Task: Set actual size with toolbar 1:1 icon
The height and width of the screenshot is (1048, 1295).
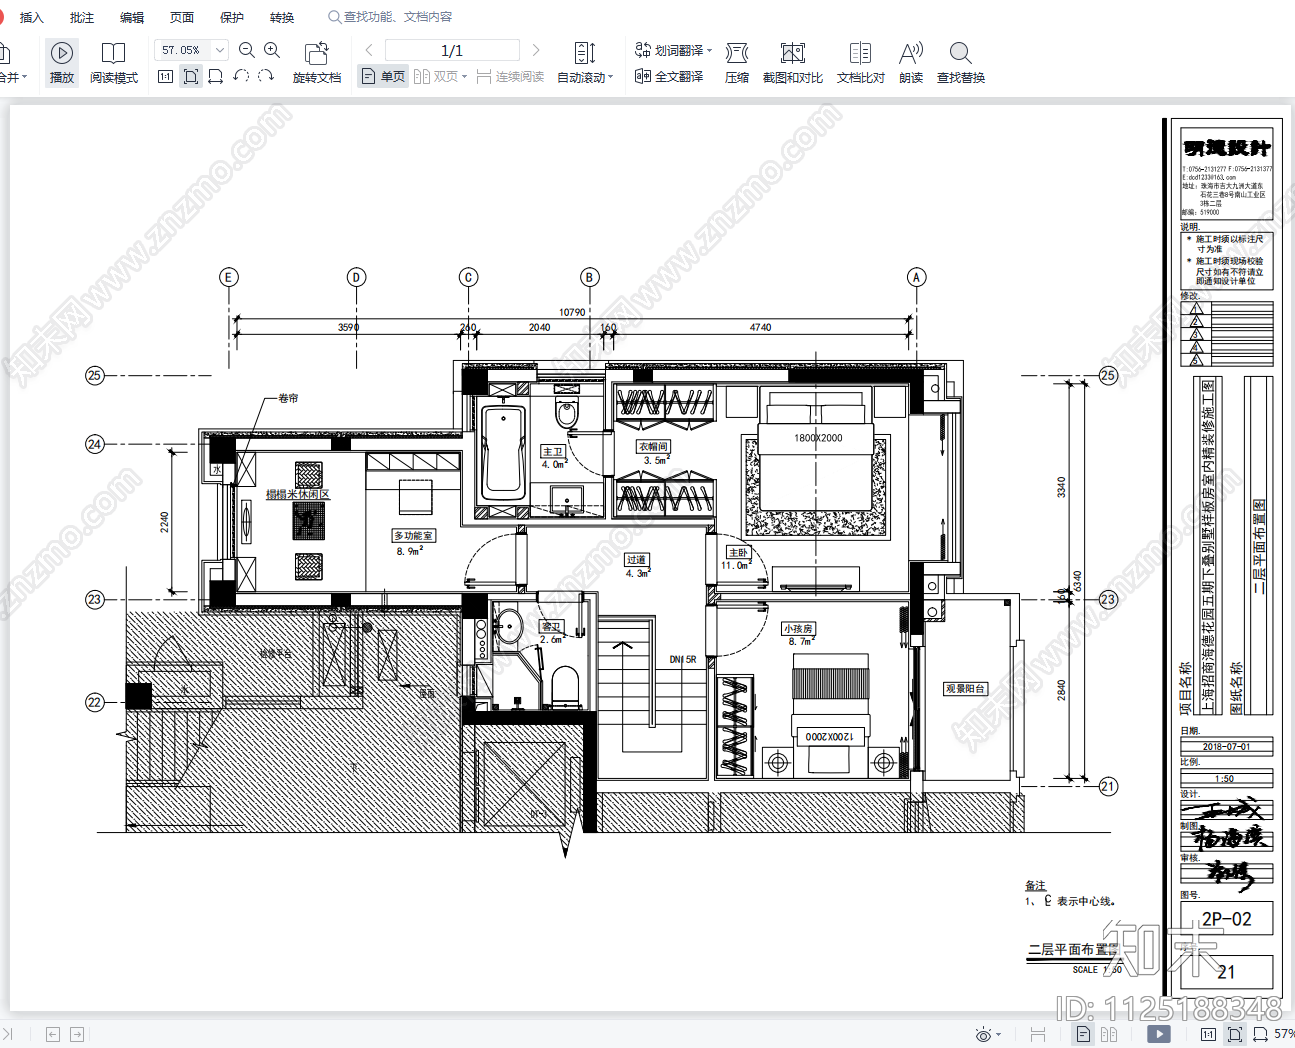Action: [165, 76]
